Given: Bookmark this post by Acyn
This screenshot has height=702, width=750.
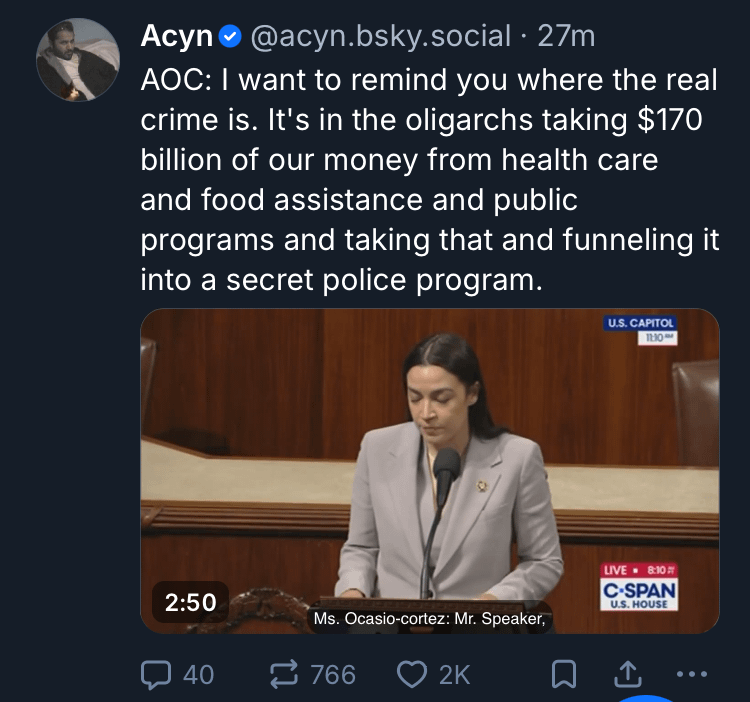Looking at the screenshot, I should 564,675.
